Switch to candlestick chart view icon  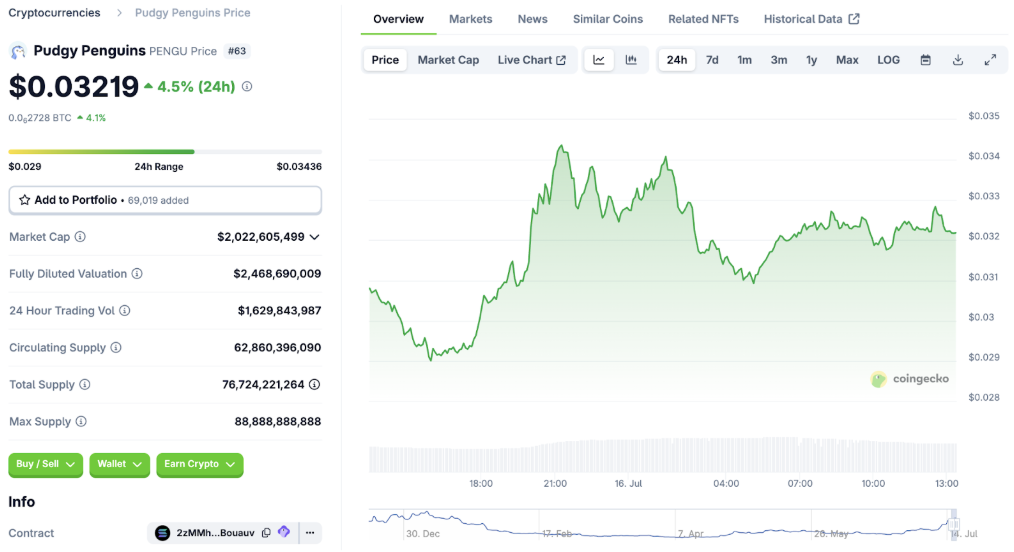point(631,60)
